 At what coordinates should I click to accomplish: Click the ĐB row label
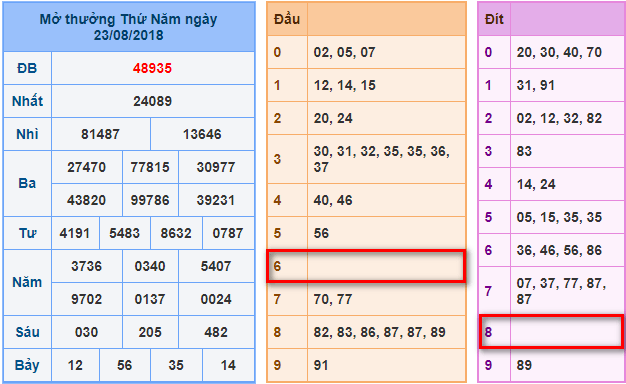click(x=27, y=68)
